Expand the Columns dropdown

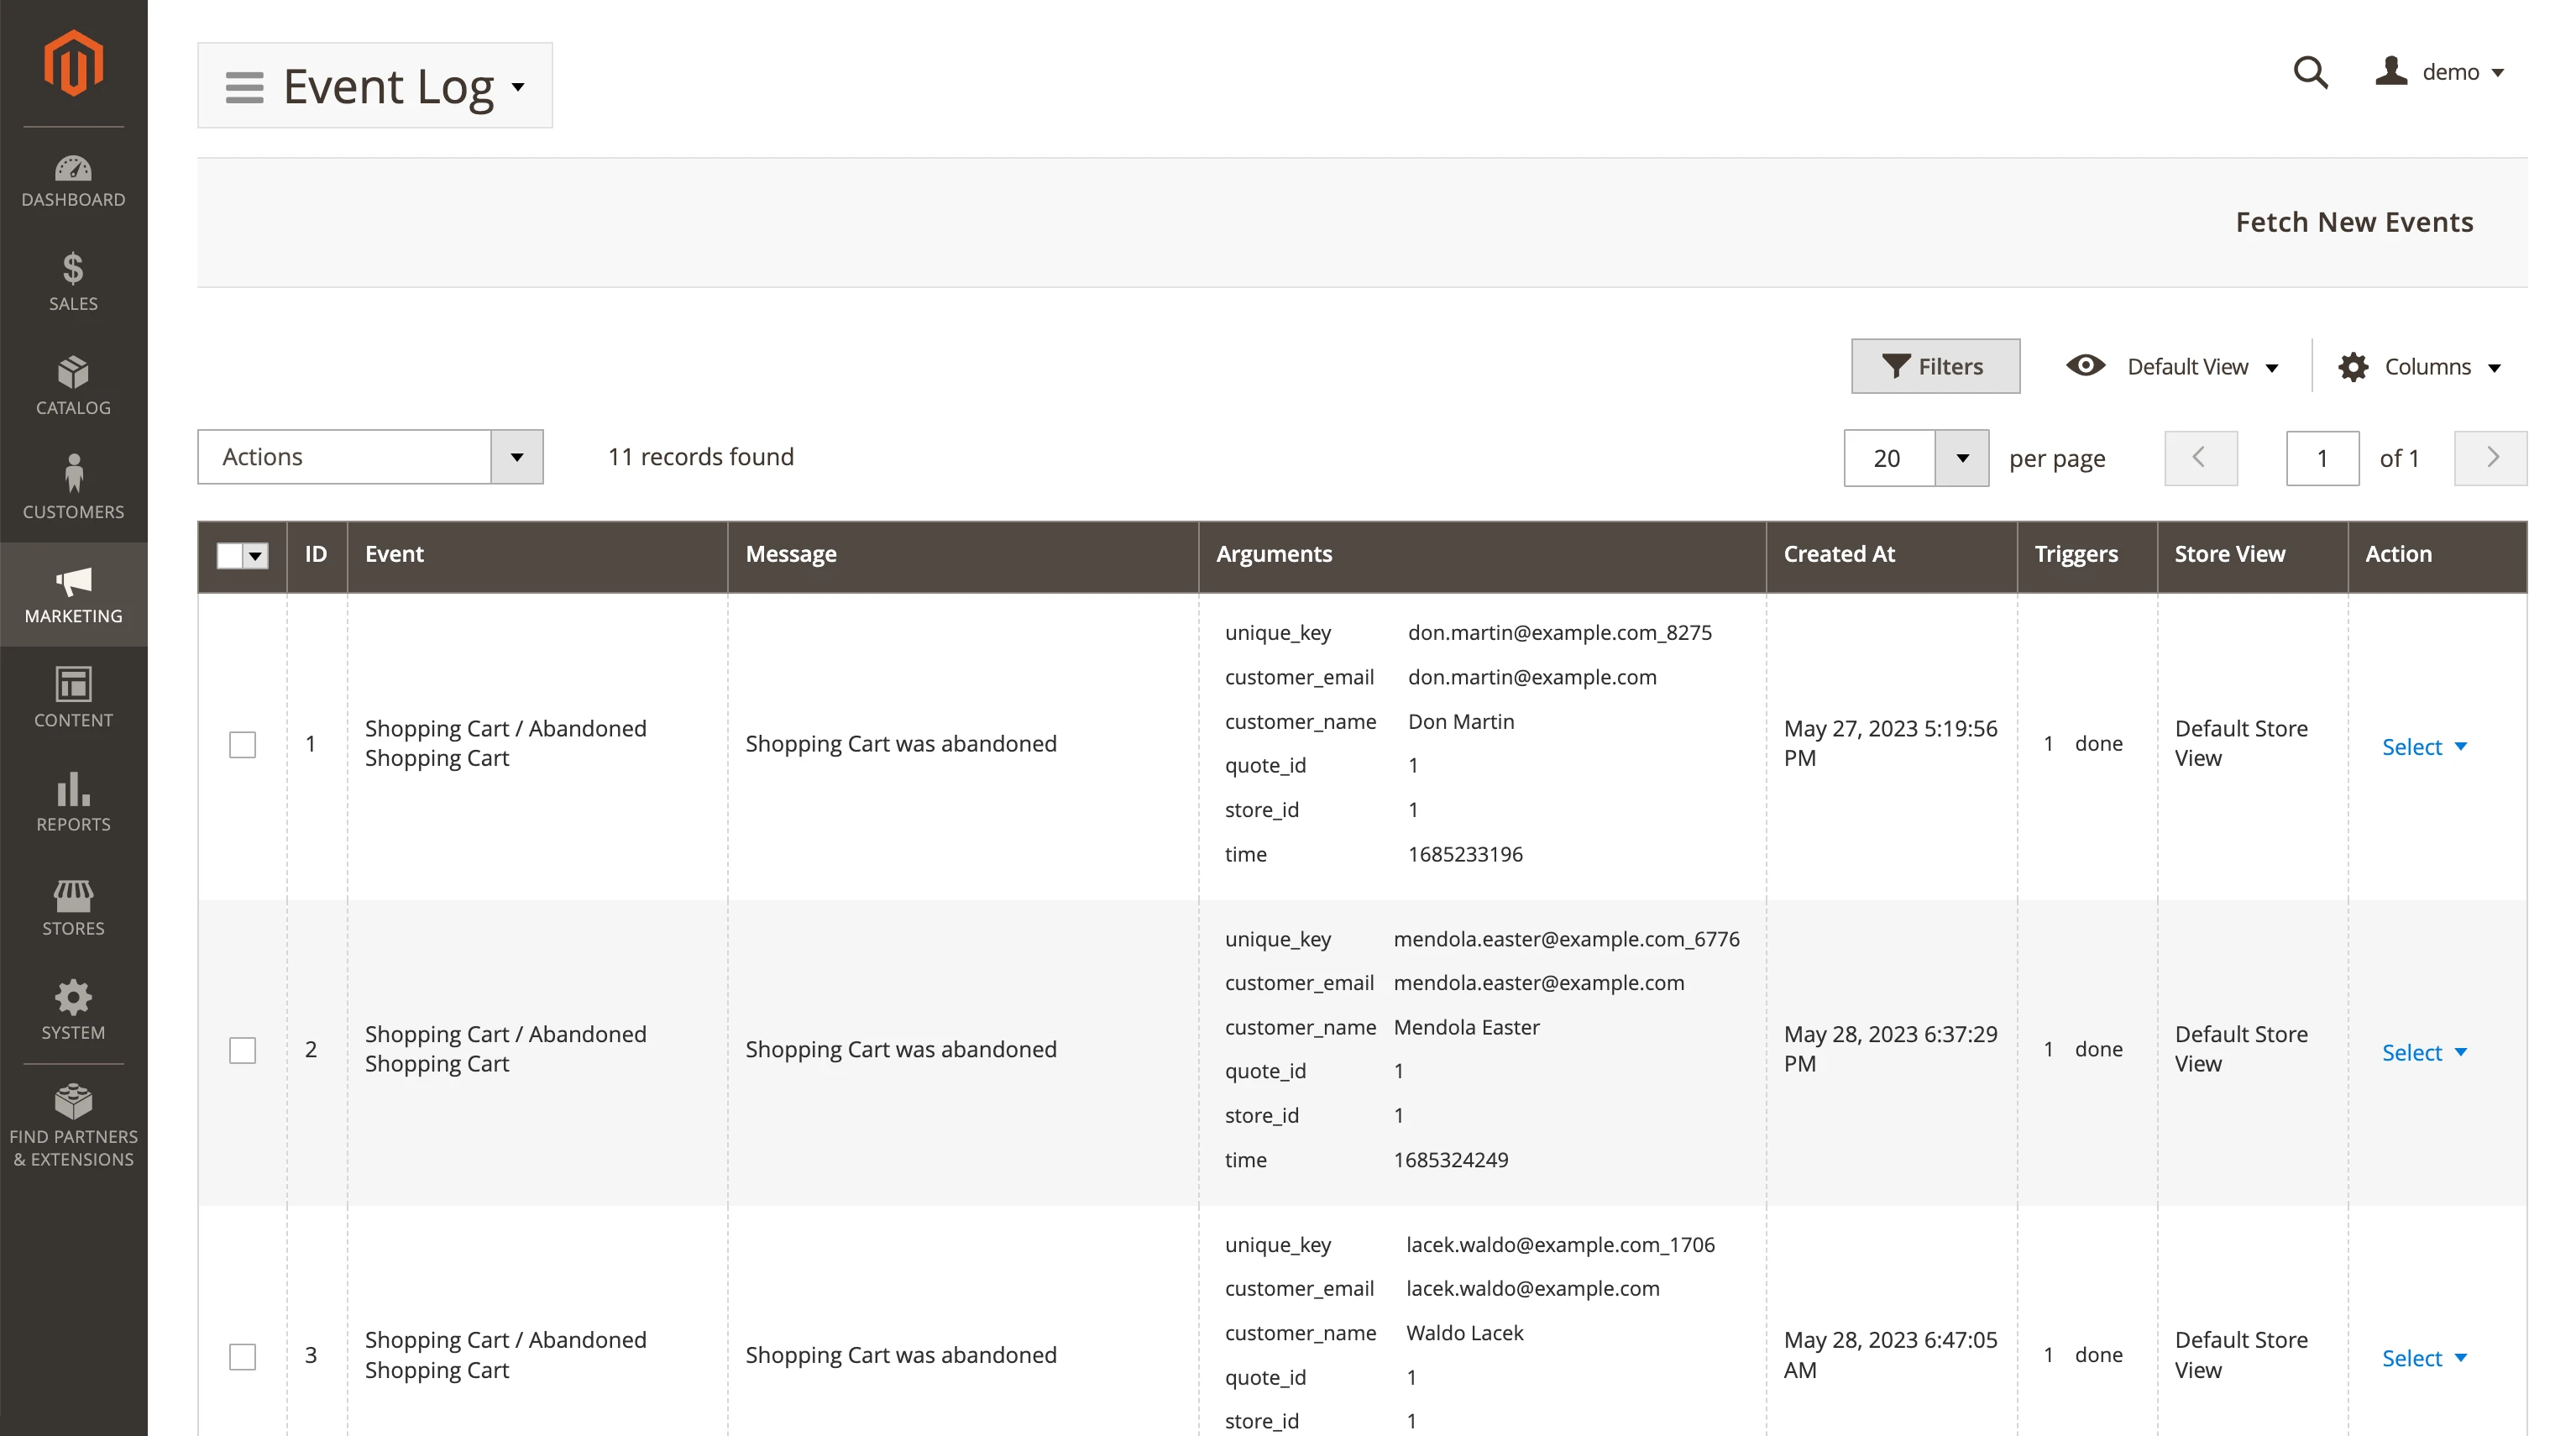[2419, 367]
